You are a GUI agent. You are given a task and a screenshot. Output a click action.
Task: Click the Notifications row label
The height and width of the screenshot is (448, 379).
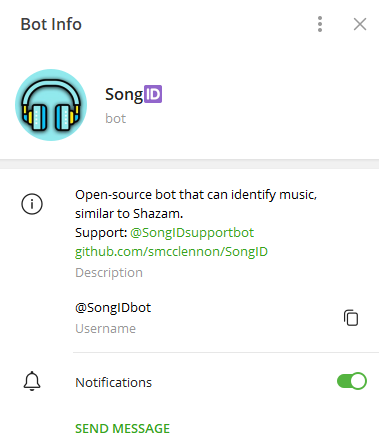pos(113,382)
